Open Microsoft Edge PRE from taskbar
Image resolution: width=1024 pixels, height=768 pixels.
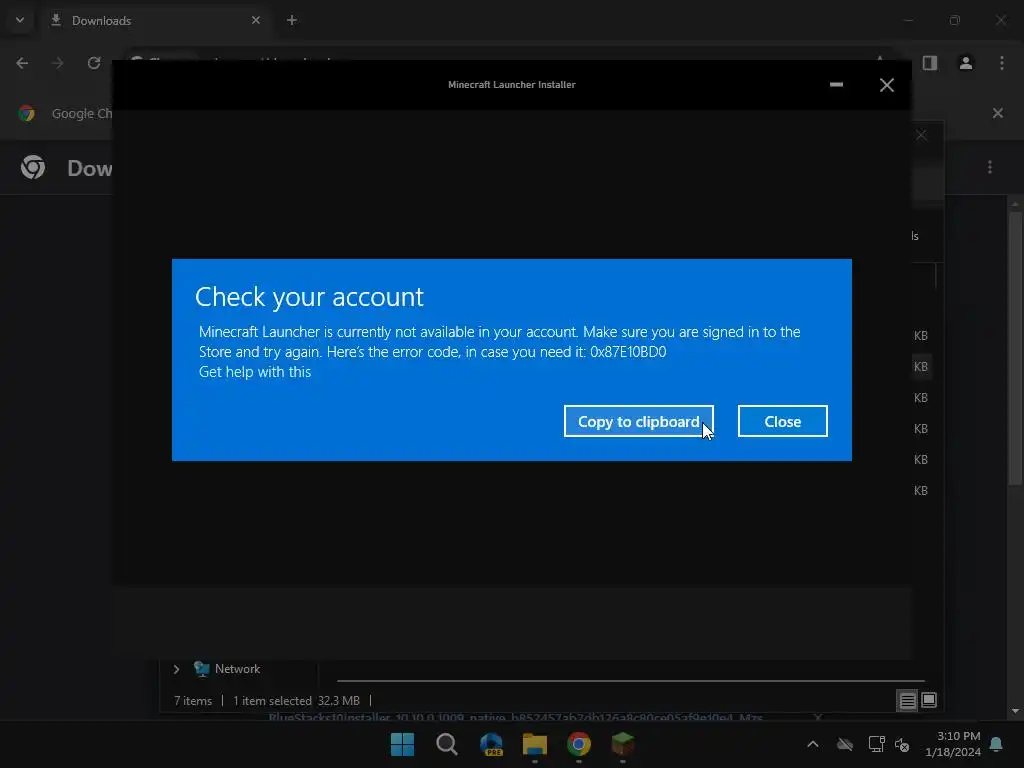point(491,744)
